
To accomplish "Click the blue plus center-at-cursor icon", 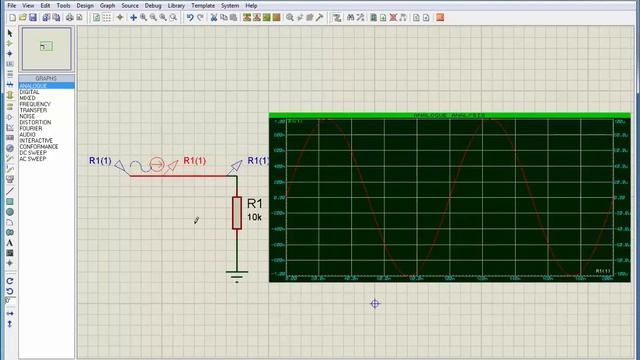I will click(x=133, y=18).
